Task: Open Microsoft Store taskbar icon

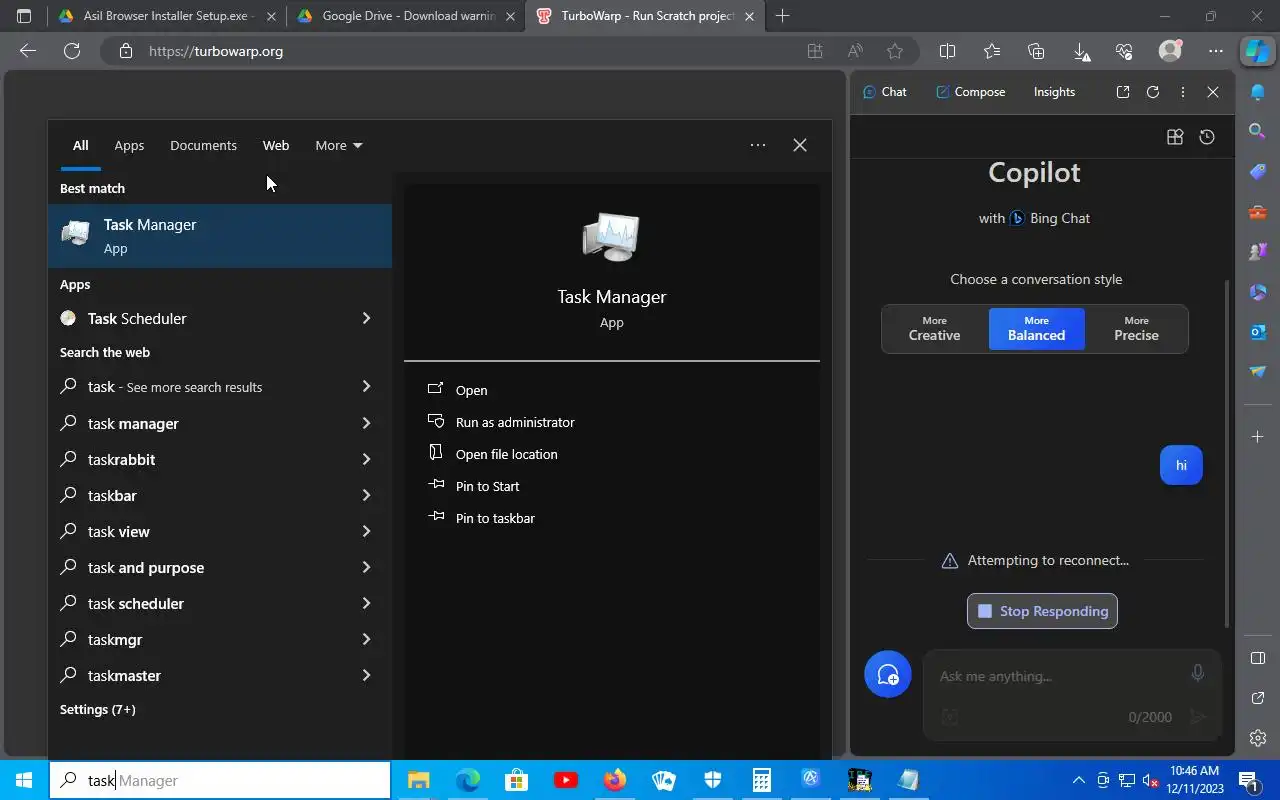Action: coord(516,780)
